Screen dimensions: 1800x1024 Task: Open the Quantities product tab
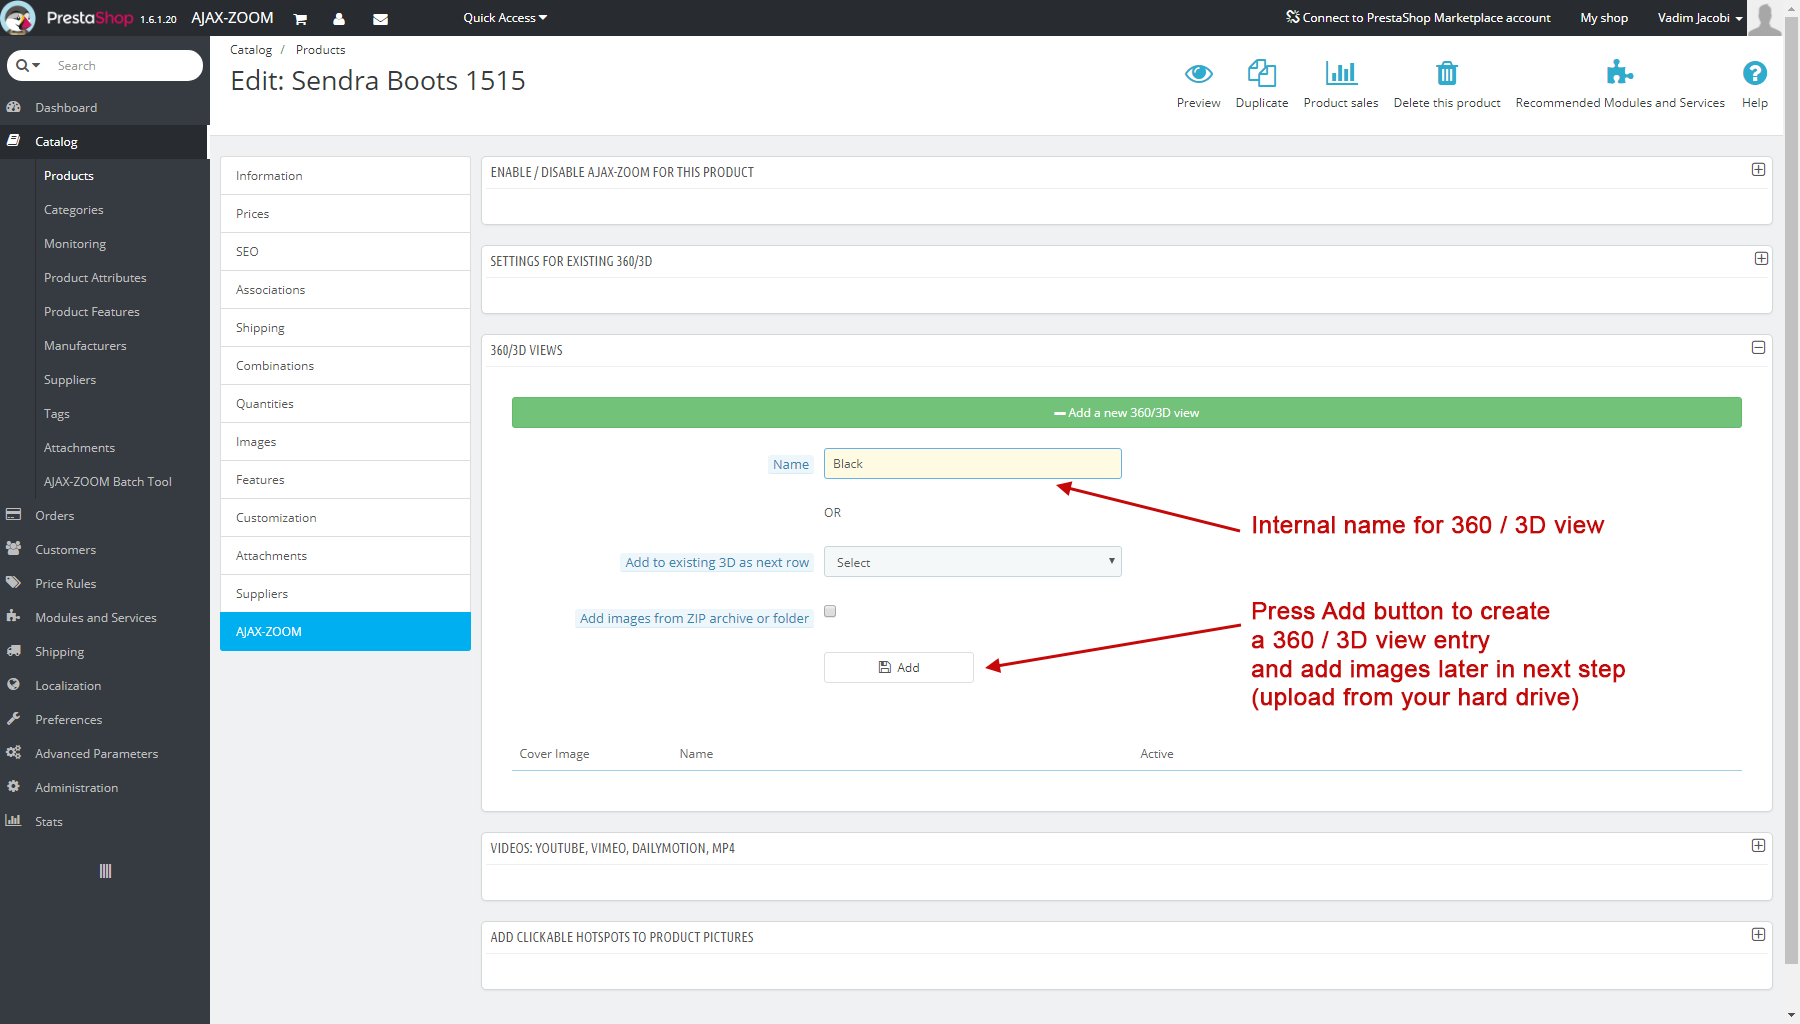(x=345, y=404)
